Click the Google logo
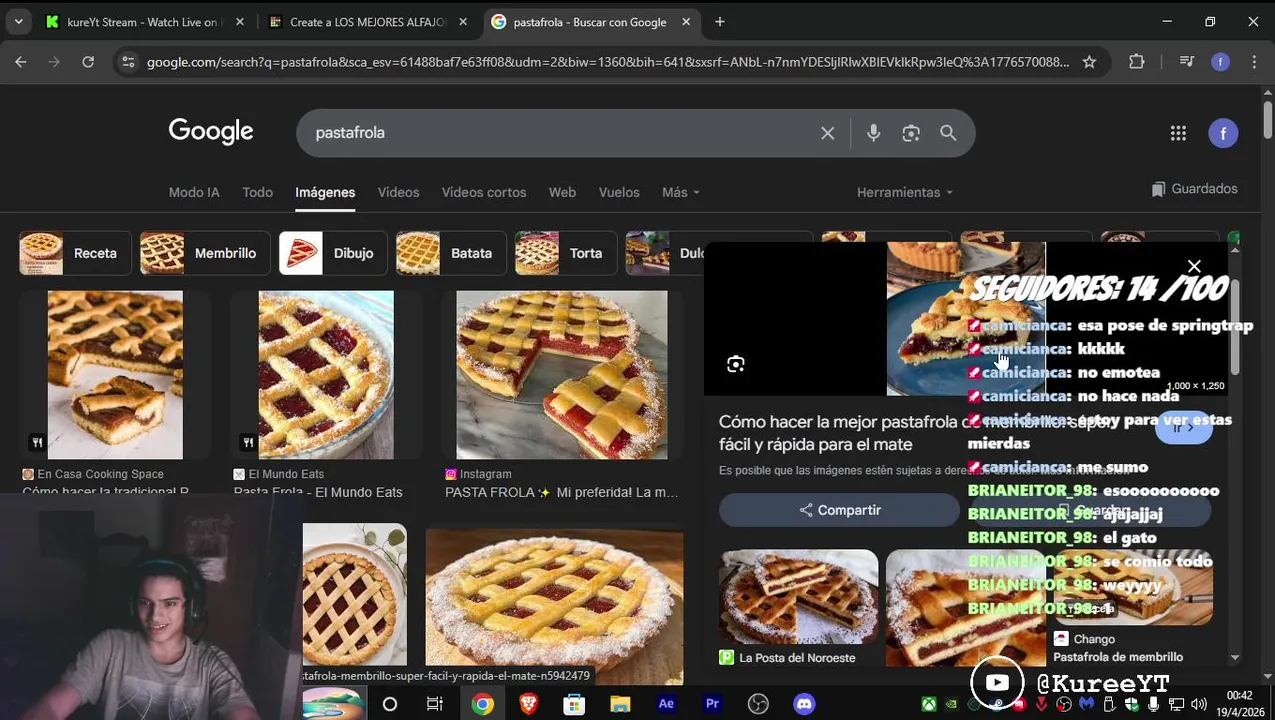This screenshot has height=720, width=1275. [211, 132]
